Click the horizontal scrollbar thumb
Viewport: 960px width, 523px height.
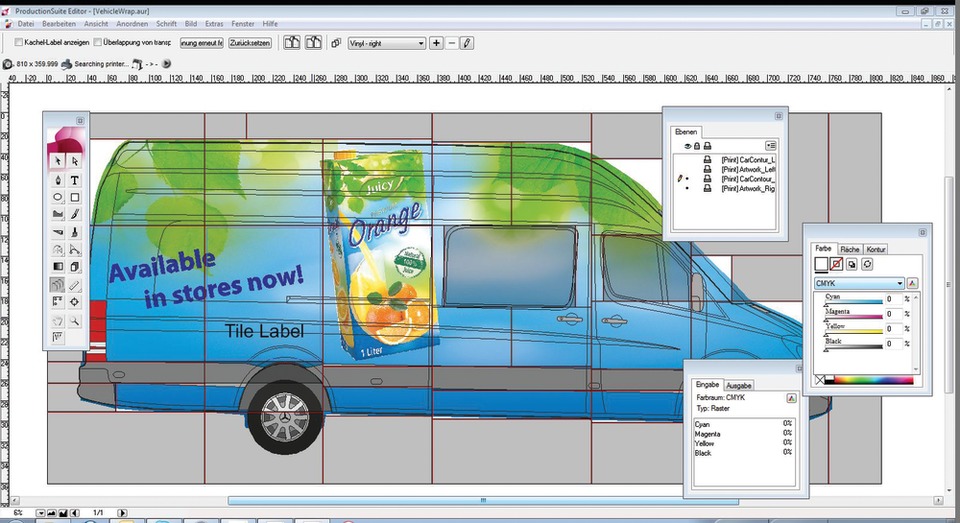pyautogui.click(x=483, y=500)
